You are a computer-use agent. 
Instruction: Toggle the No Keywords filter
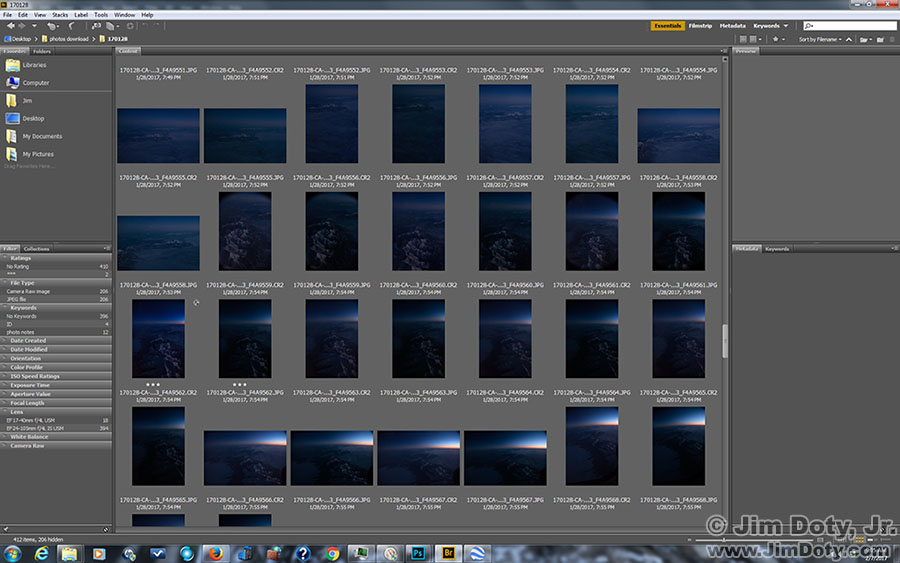pyautogui.click(x=56, y=316)
